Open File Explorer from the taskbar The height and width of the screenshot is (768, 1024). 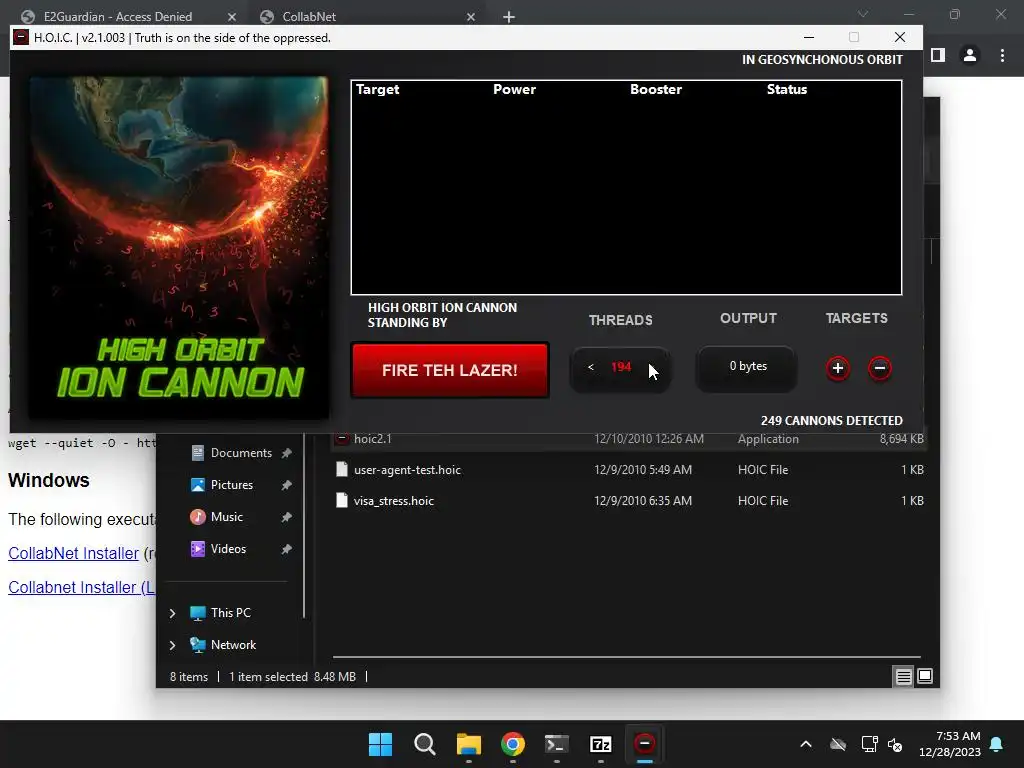pos(468,744)
